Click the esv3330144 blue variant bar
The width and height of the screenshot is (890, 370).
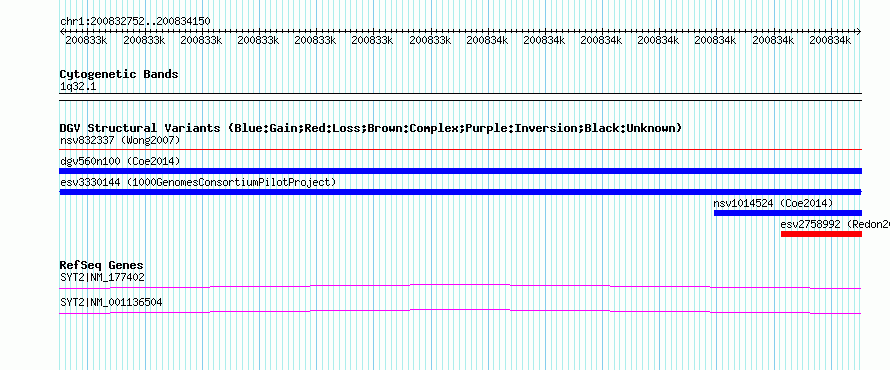click(460, 192)
